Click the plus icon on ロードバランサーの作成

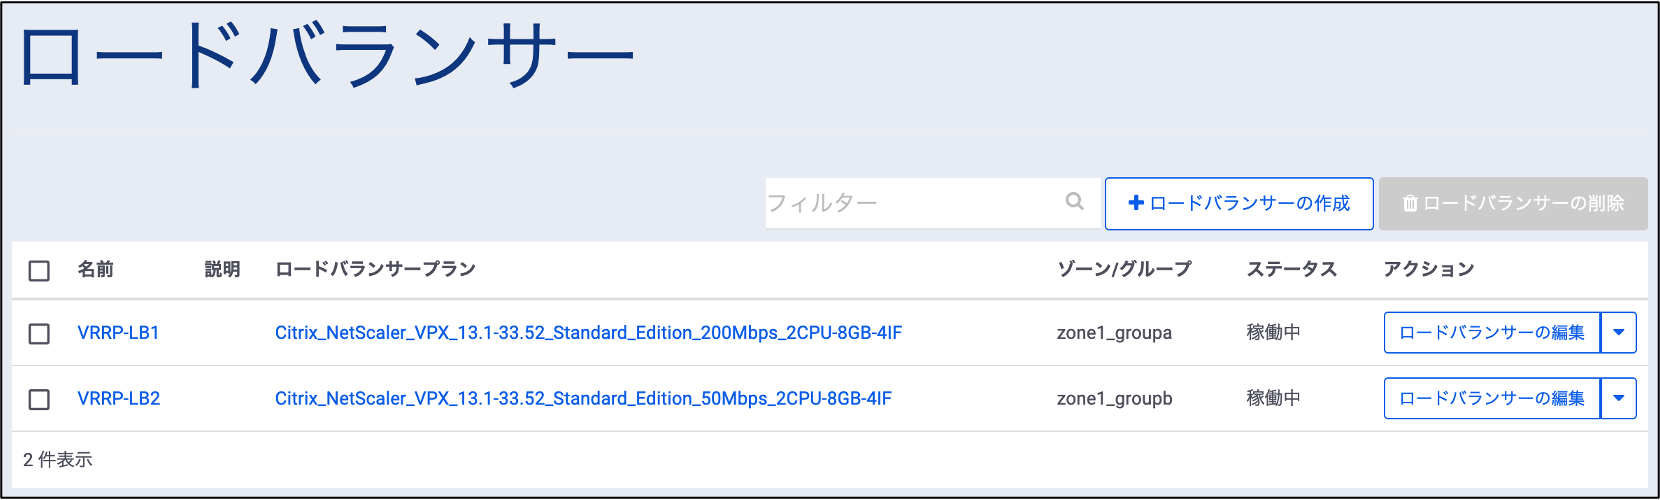(x=1136, y=203)
